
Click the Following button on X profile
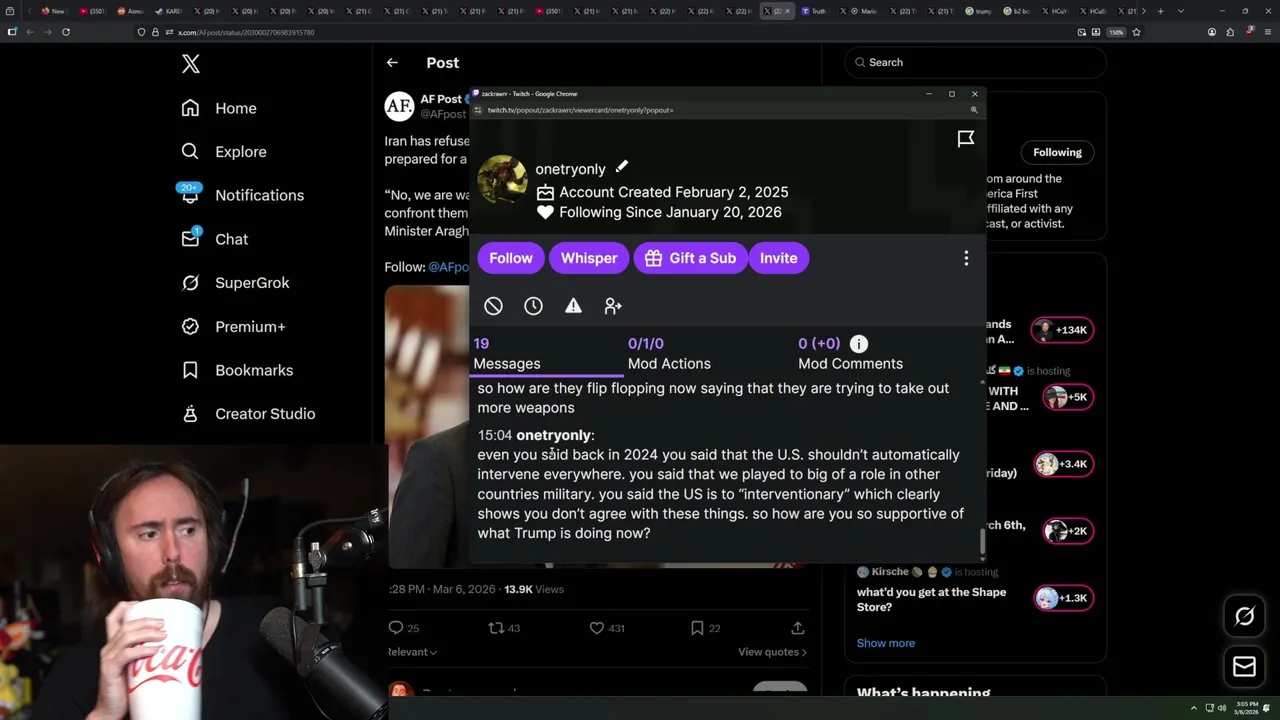[1057, 152]
